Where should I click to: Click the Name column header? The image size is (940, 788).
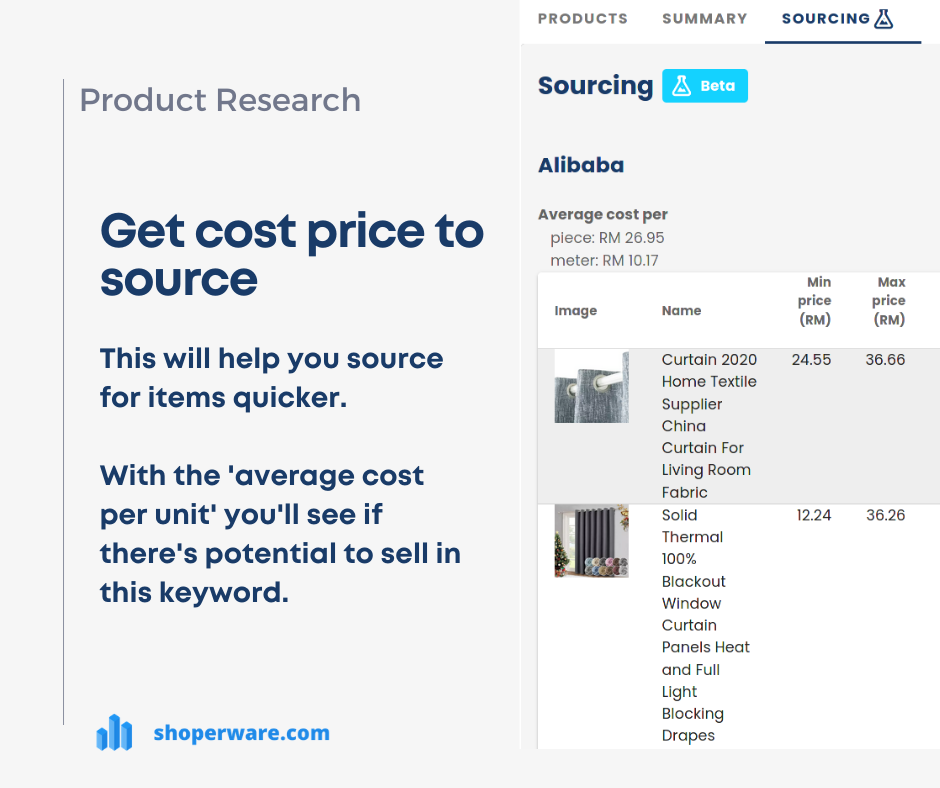click(681, 310)
